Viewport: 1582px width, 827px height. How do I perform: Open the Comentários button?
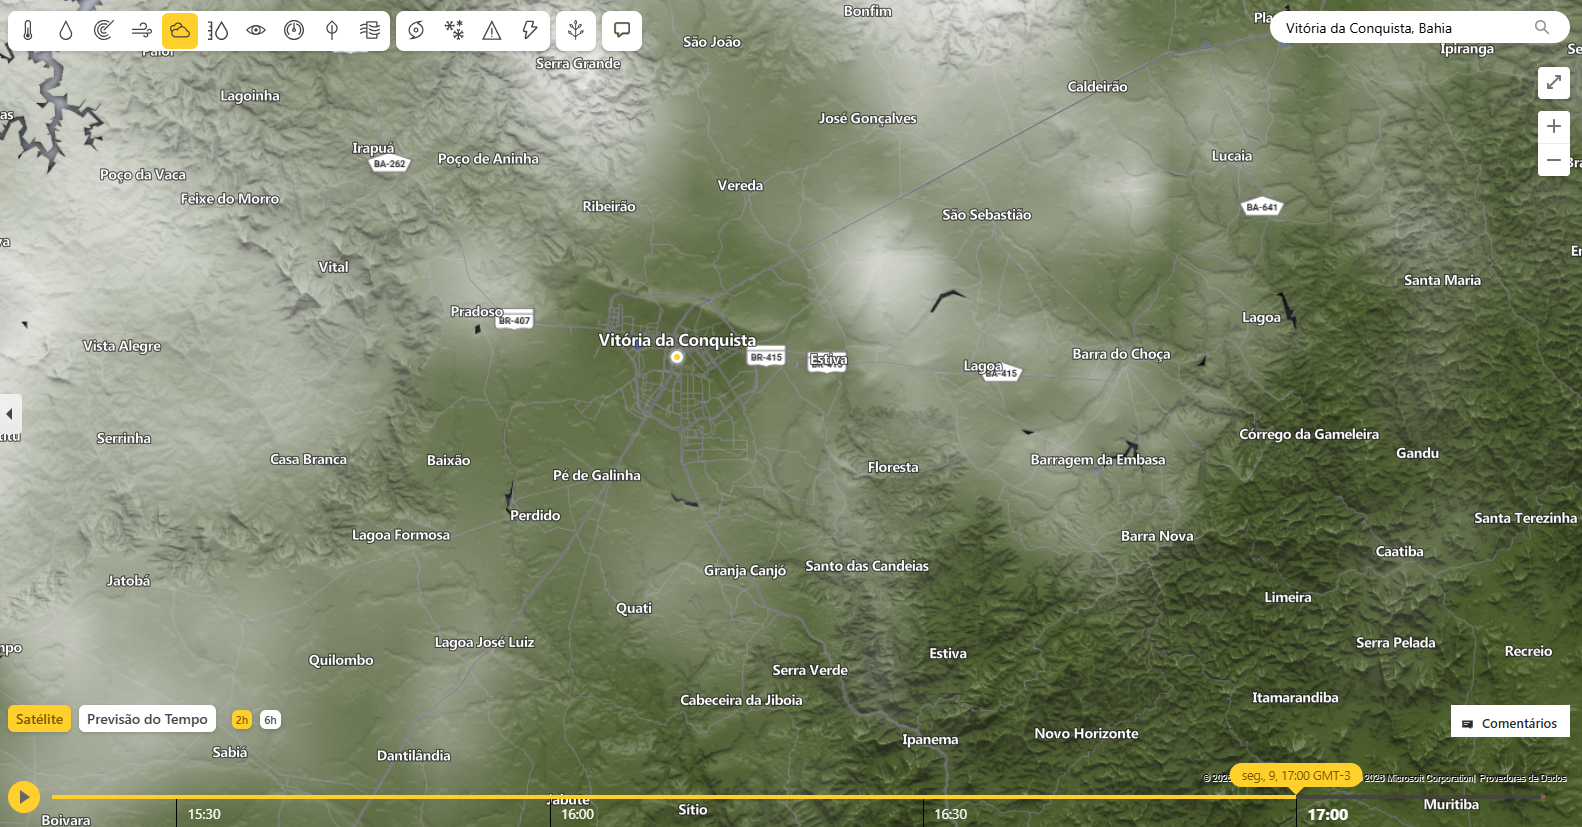[x=1510, y=723]
